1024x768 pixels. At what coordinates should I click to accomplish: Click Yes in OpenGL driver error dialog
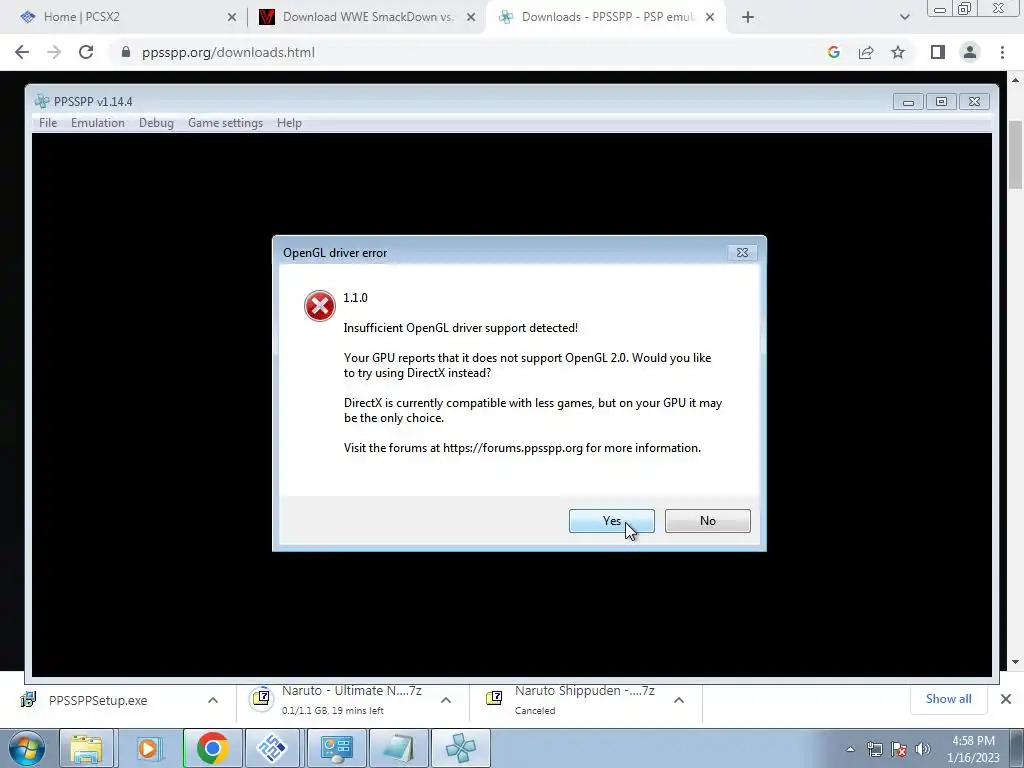click(611, 520)
